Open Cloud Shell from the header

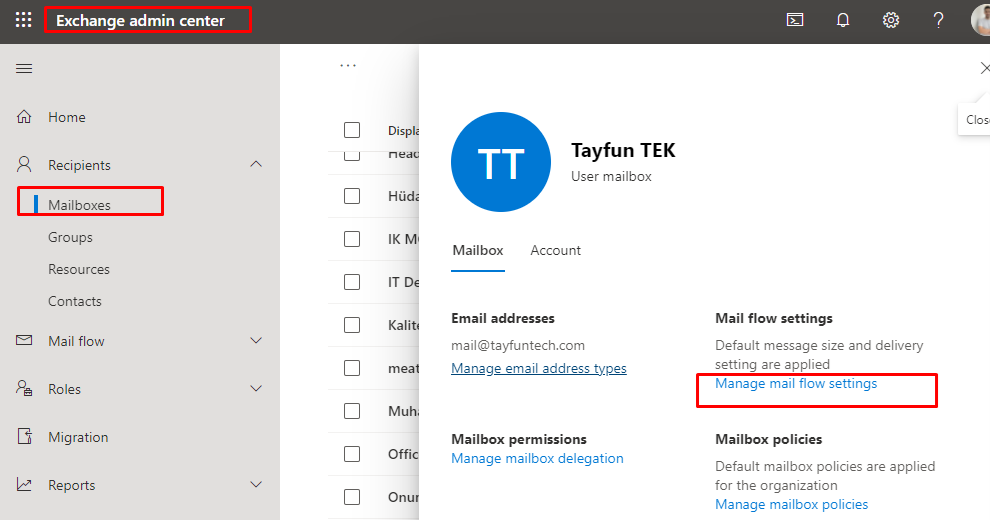point(795,20)
